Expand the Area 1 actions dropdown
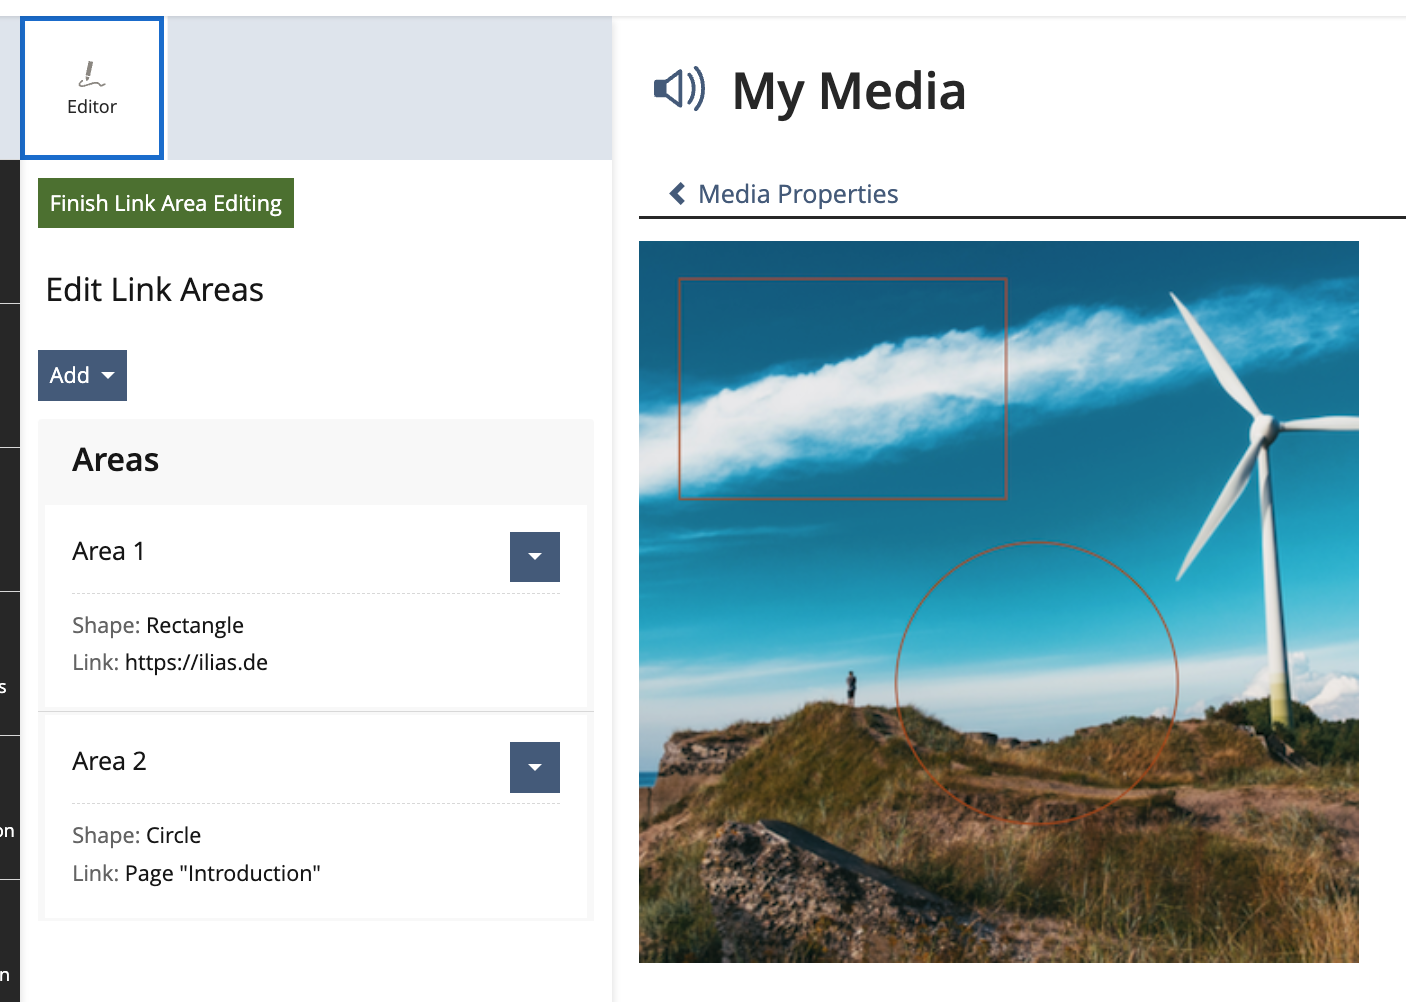1406x1002 pixels. (534, 557)
